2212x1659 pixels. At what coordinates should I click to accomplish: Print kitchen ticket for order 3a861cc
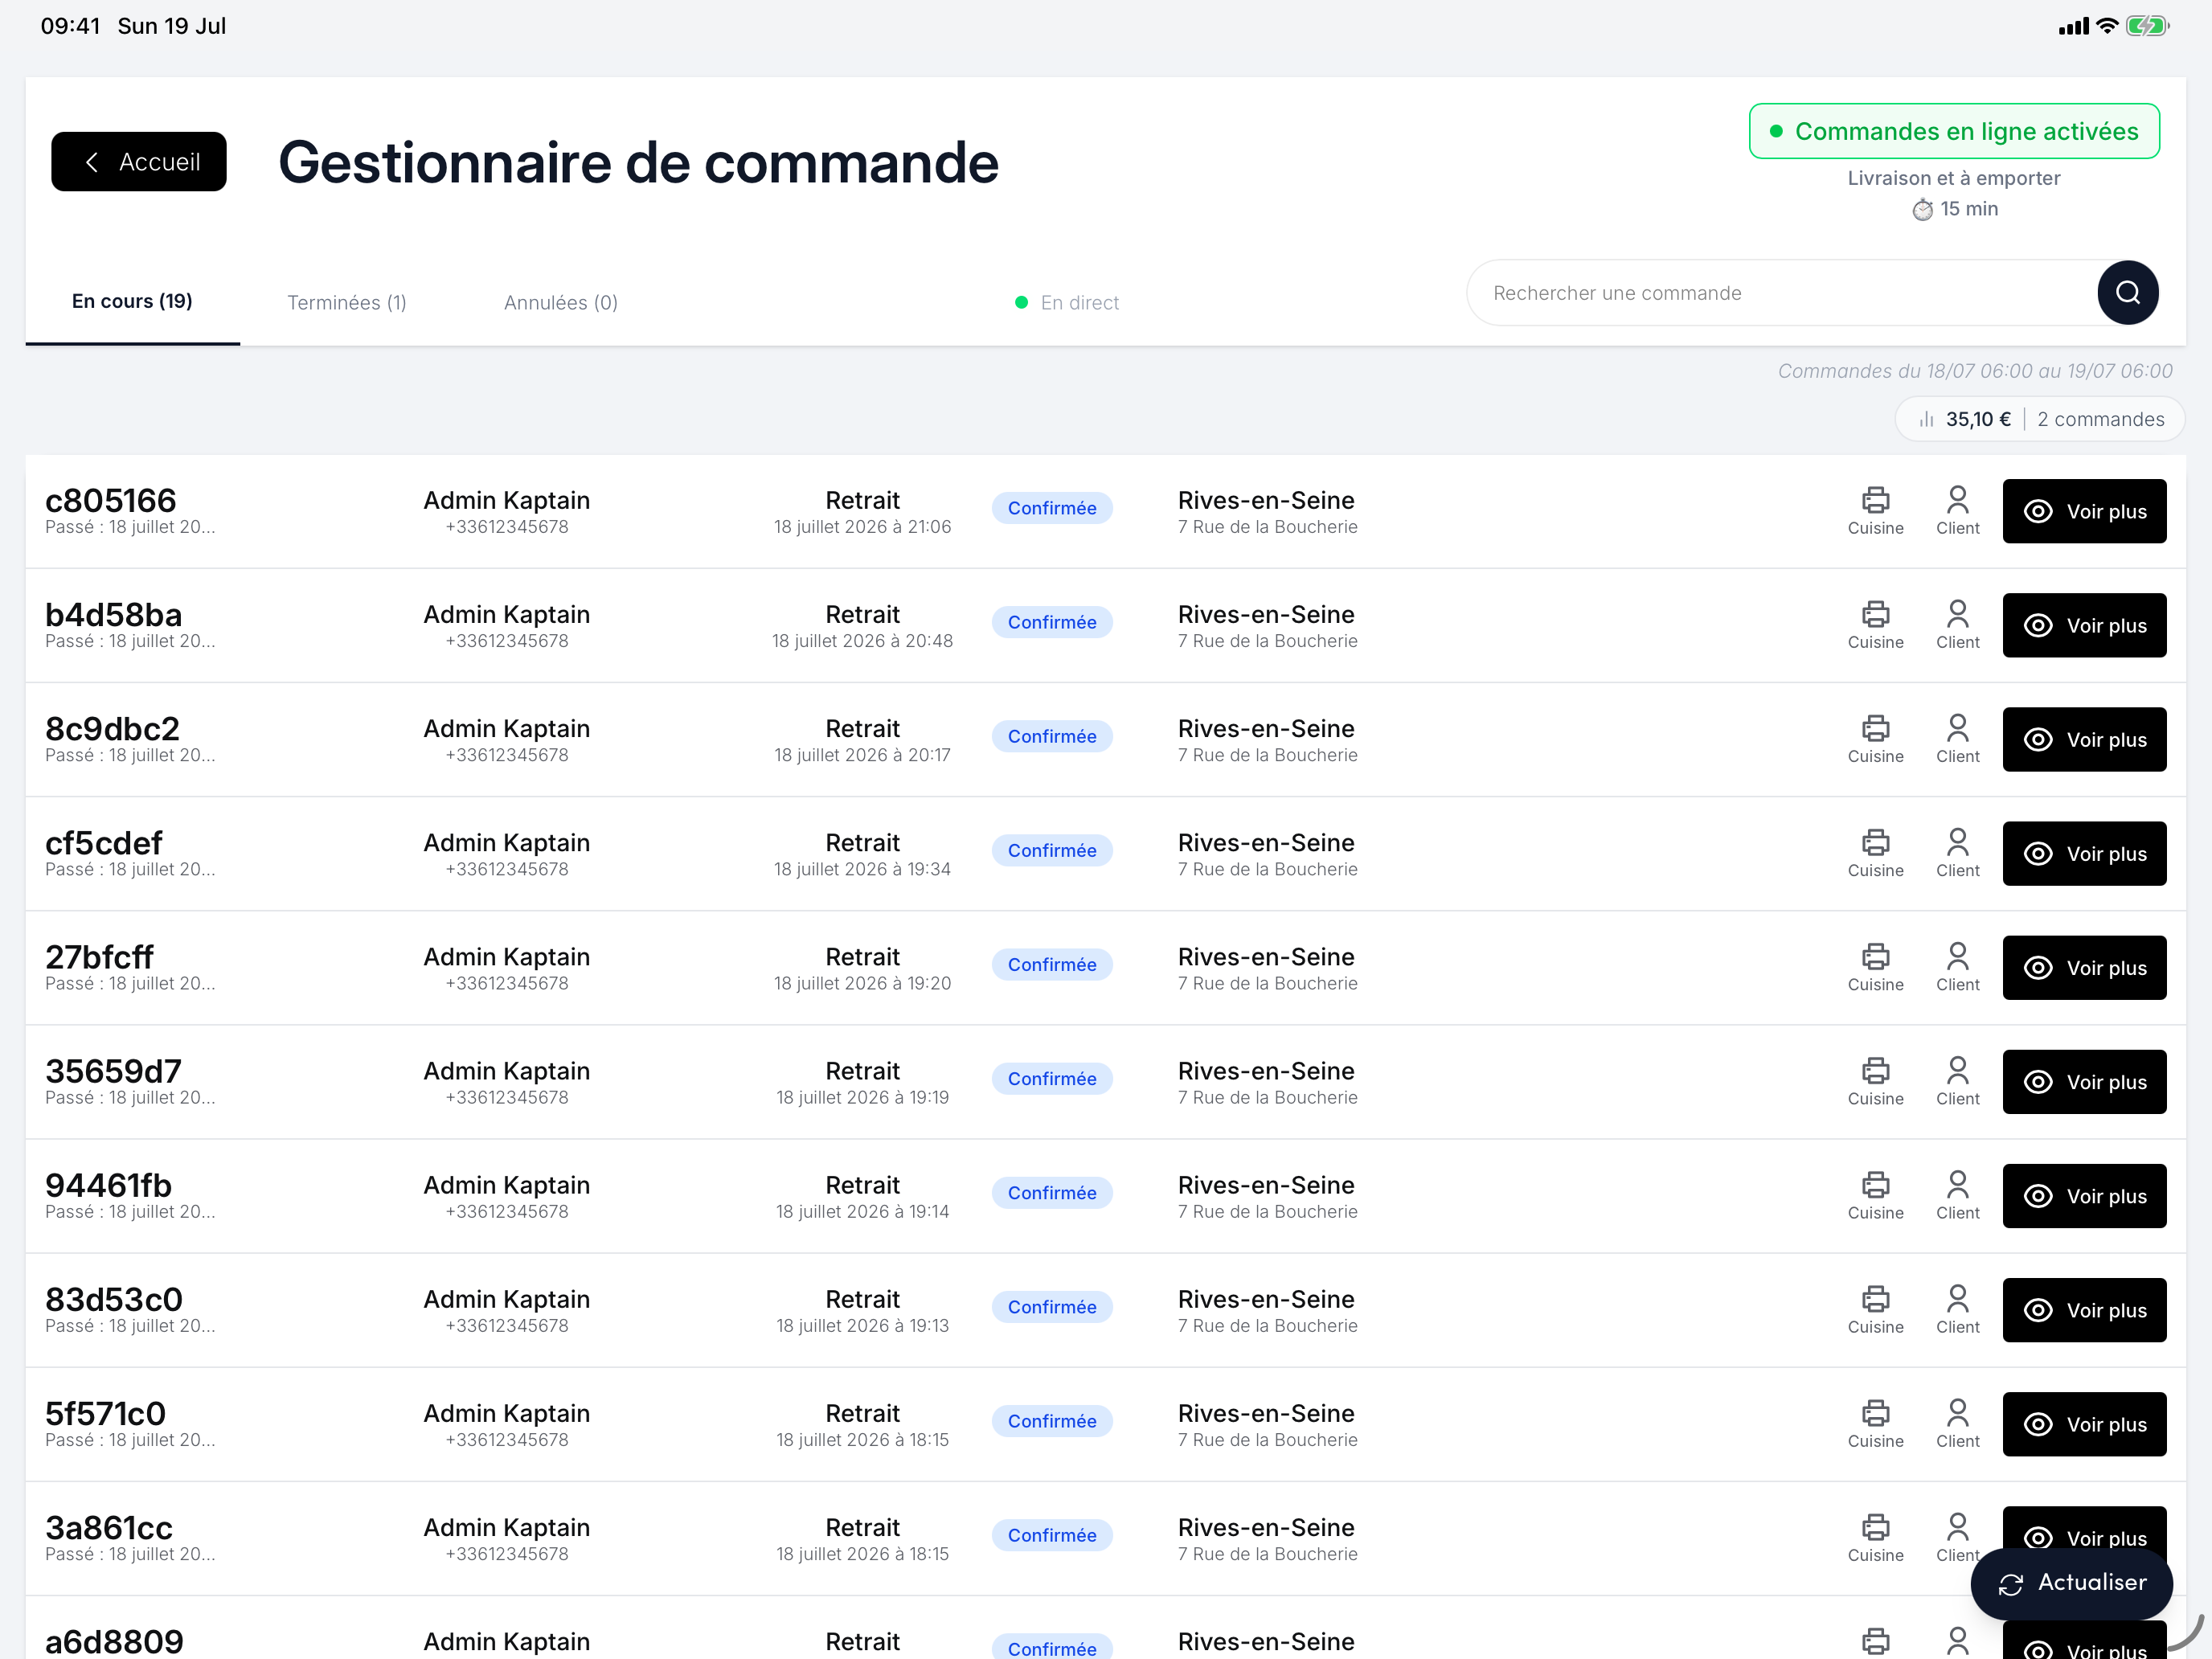click(1875, 1537)
